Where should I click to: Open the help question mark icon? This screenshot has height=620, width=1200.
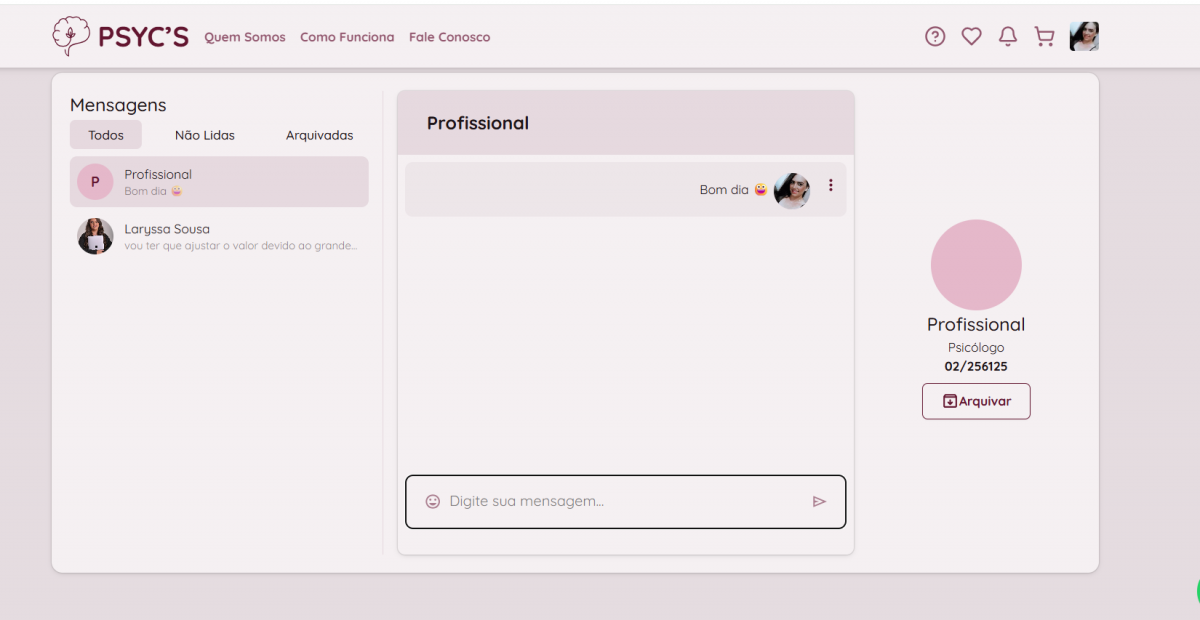(x=935, y=37)
